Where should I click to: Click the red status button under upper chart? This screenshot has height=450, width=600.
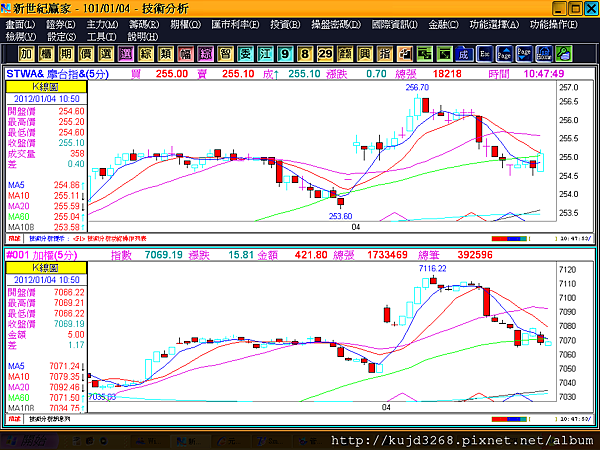pyautogui.click(x=14, y=238)
